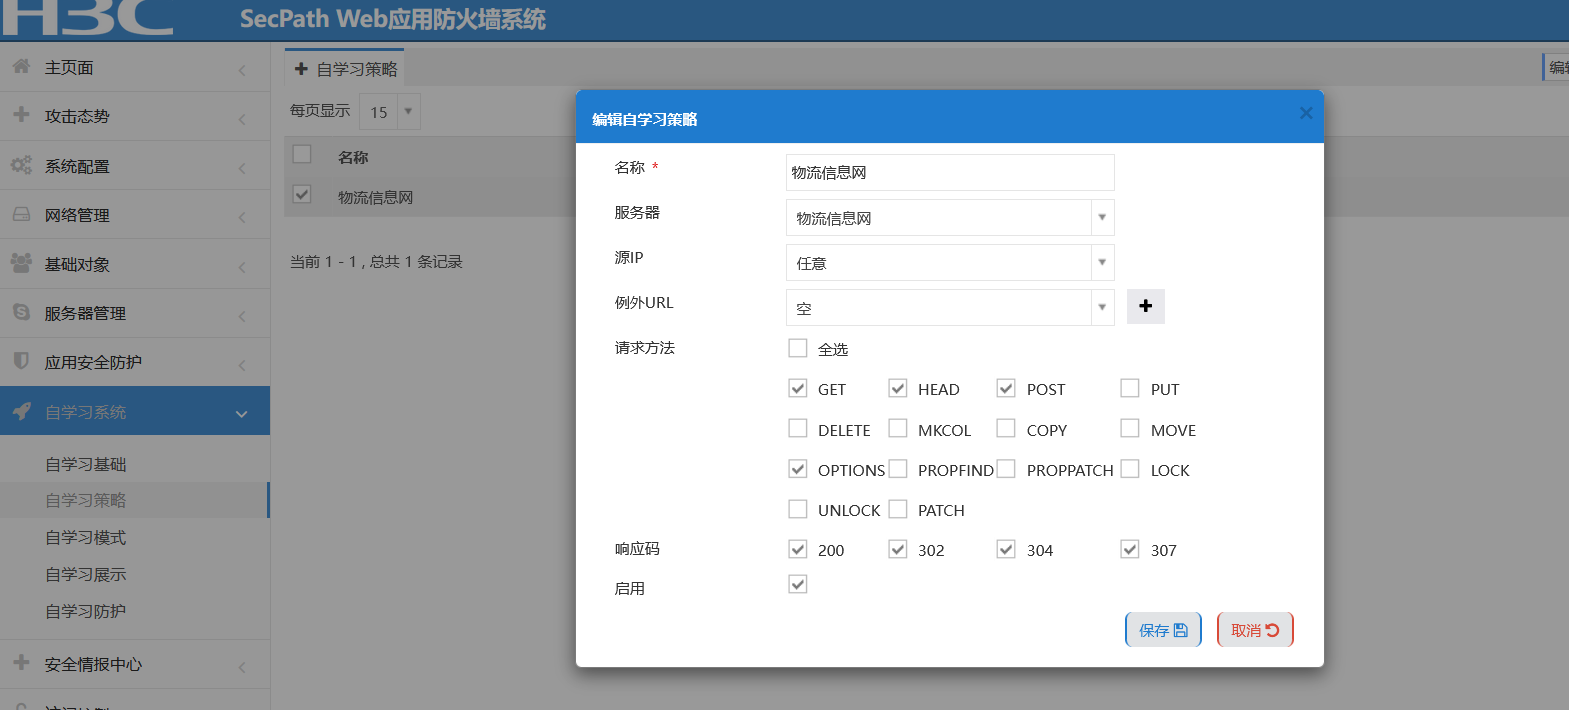
Task: Click the shield icon beside 应用安全防护
Action: tap(21, 360)
